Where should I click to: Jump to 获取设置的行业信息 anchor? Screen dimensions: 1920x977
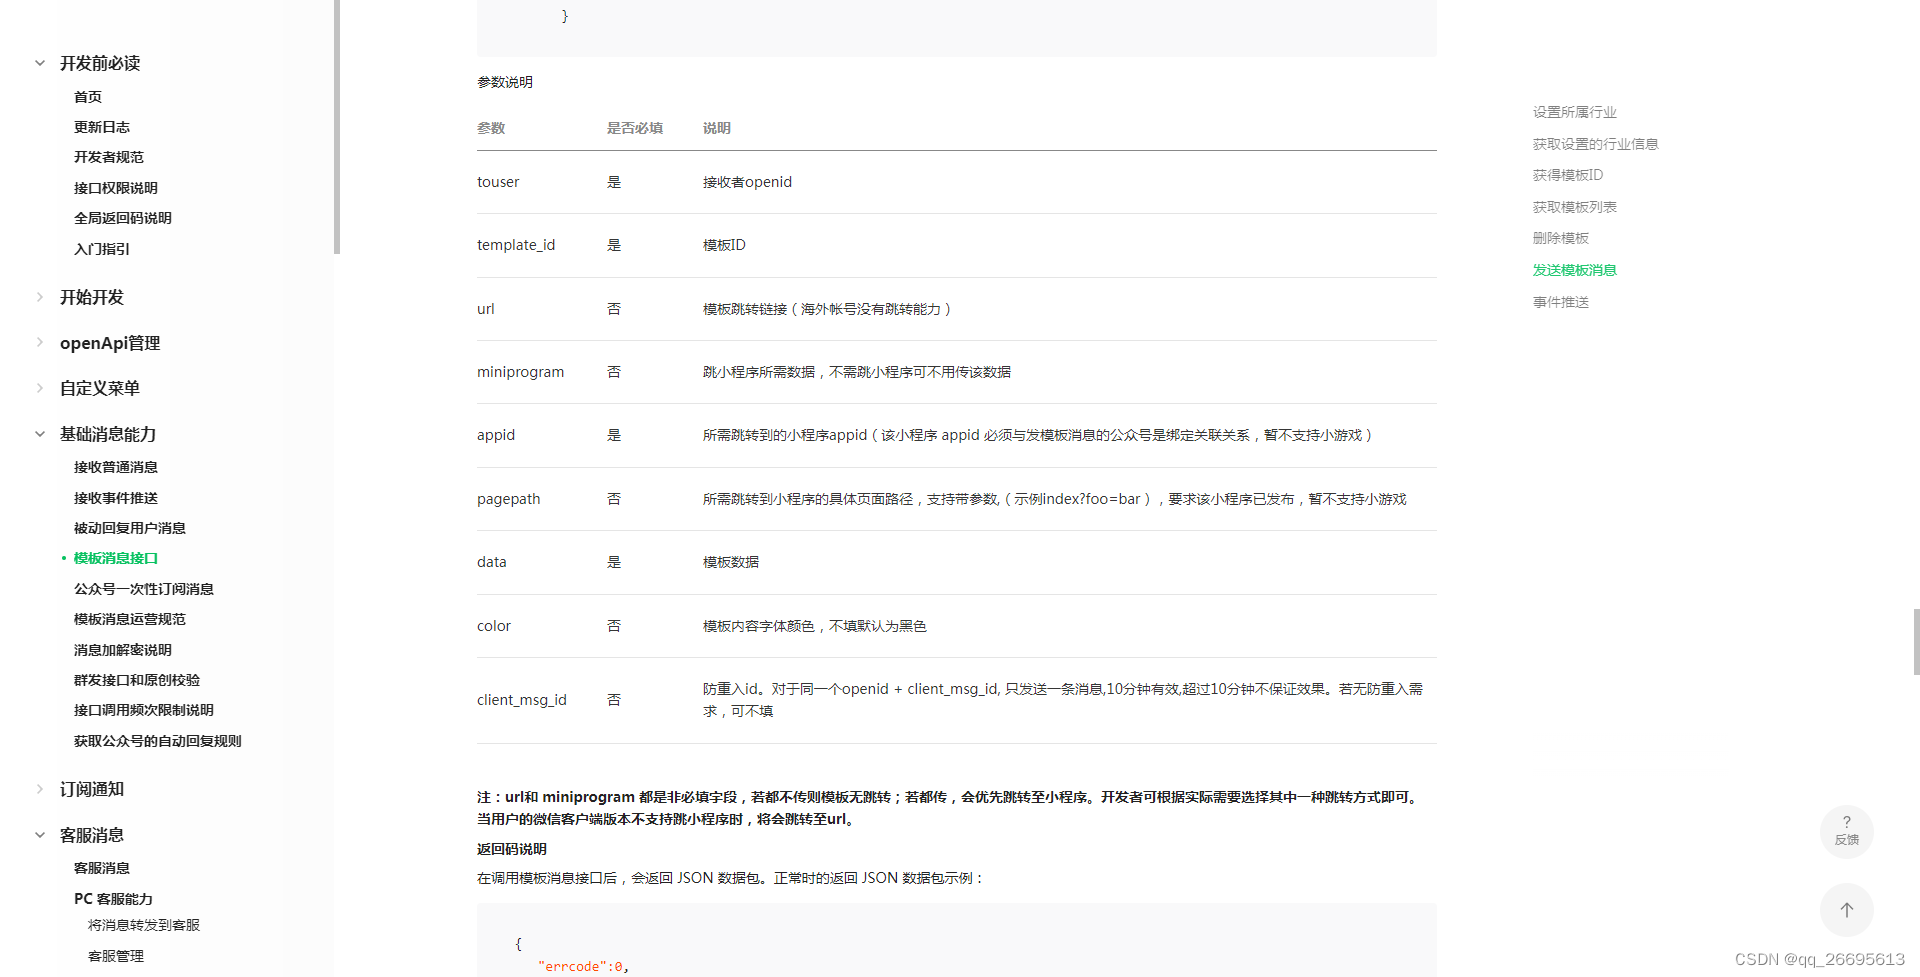pyautogui.click(x=1596, y=144)
